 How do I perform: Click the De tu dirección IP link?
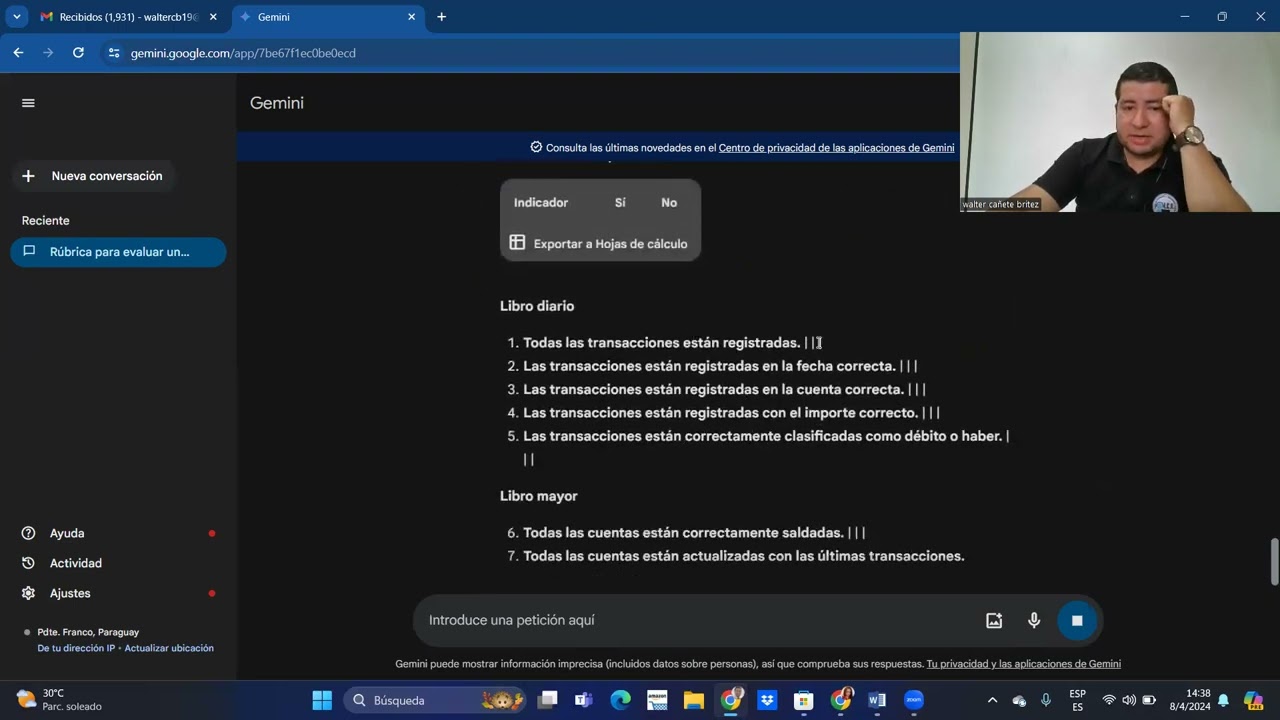pos(76,648)
